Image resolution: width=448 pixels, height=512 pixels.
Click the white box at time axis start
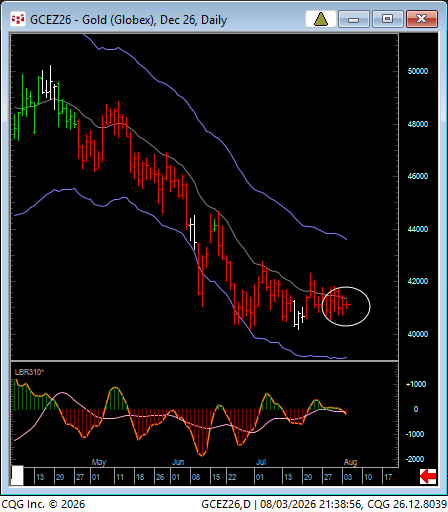coord(17,476)
